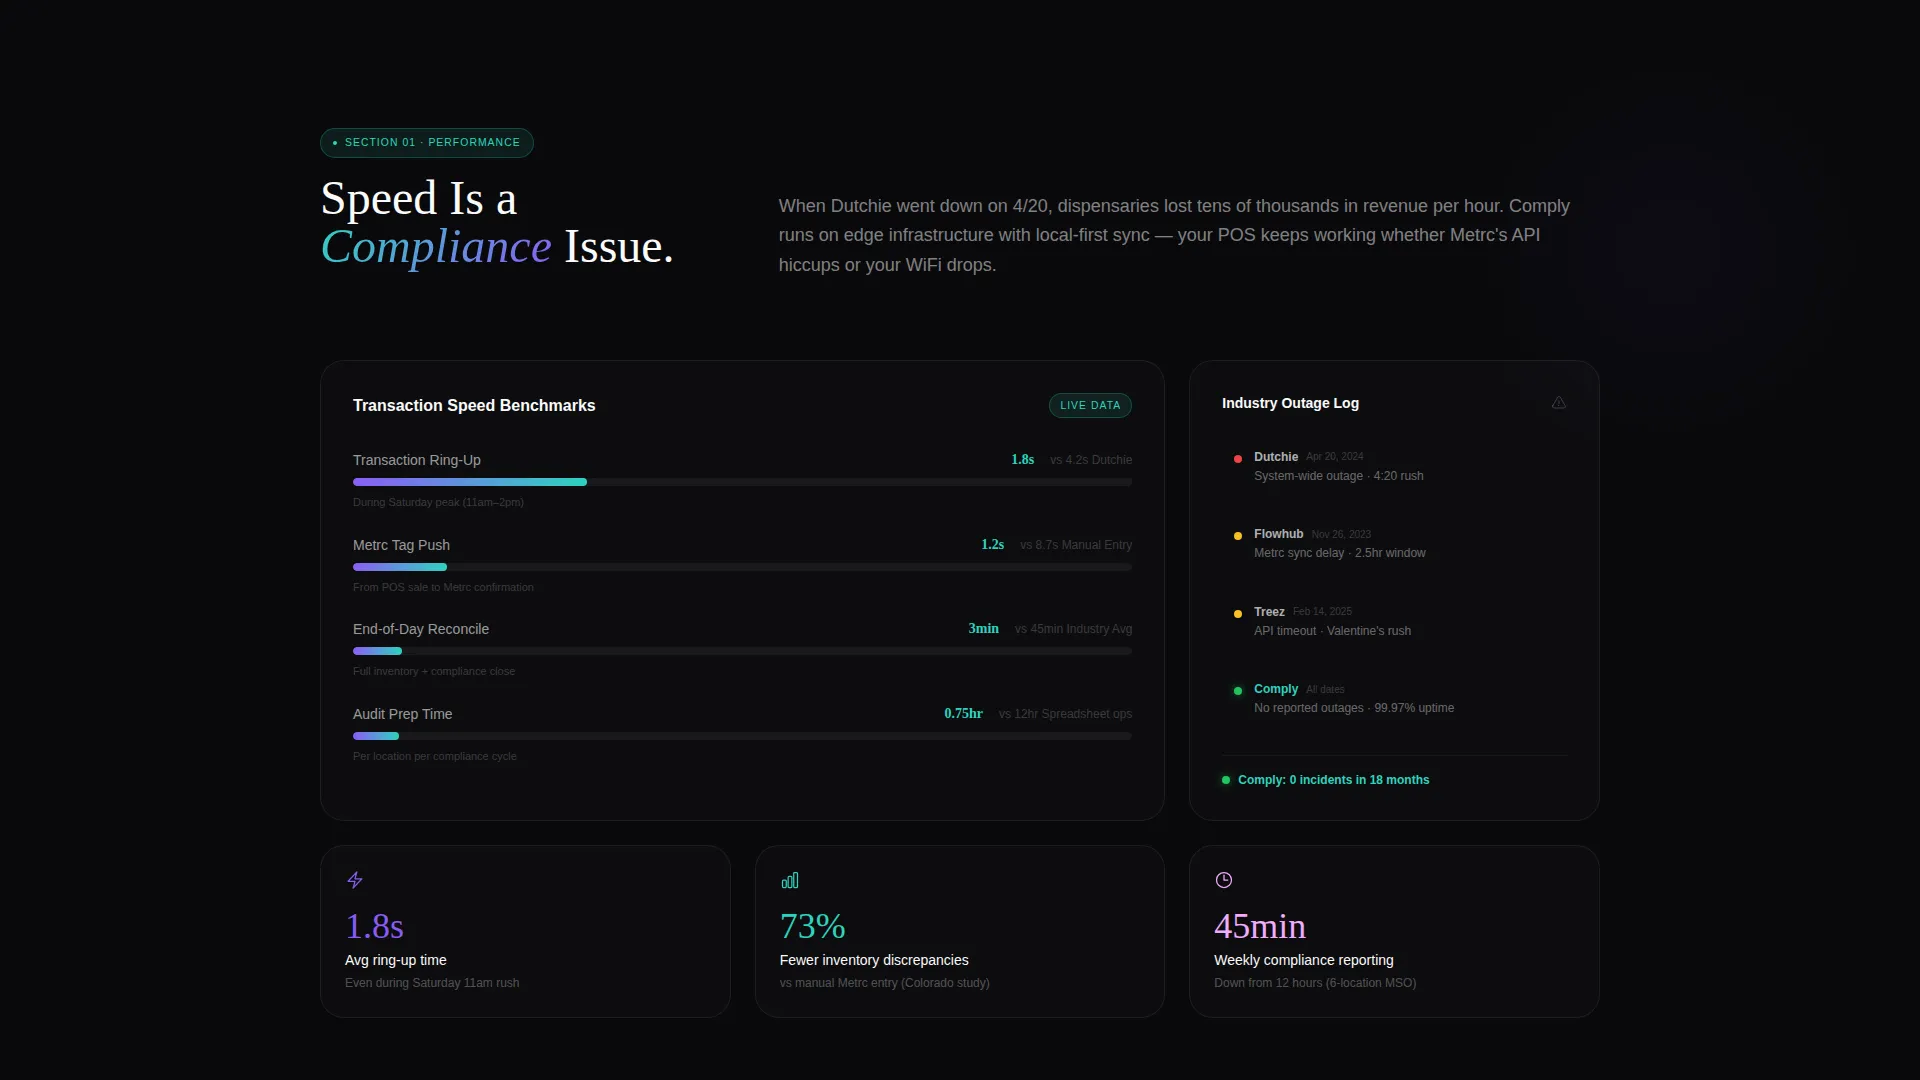
Task: Select the 73% fewer inventory discrepancies card
Action: click(960, 931)
